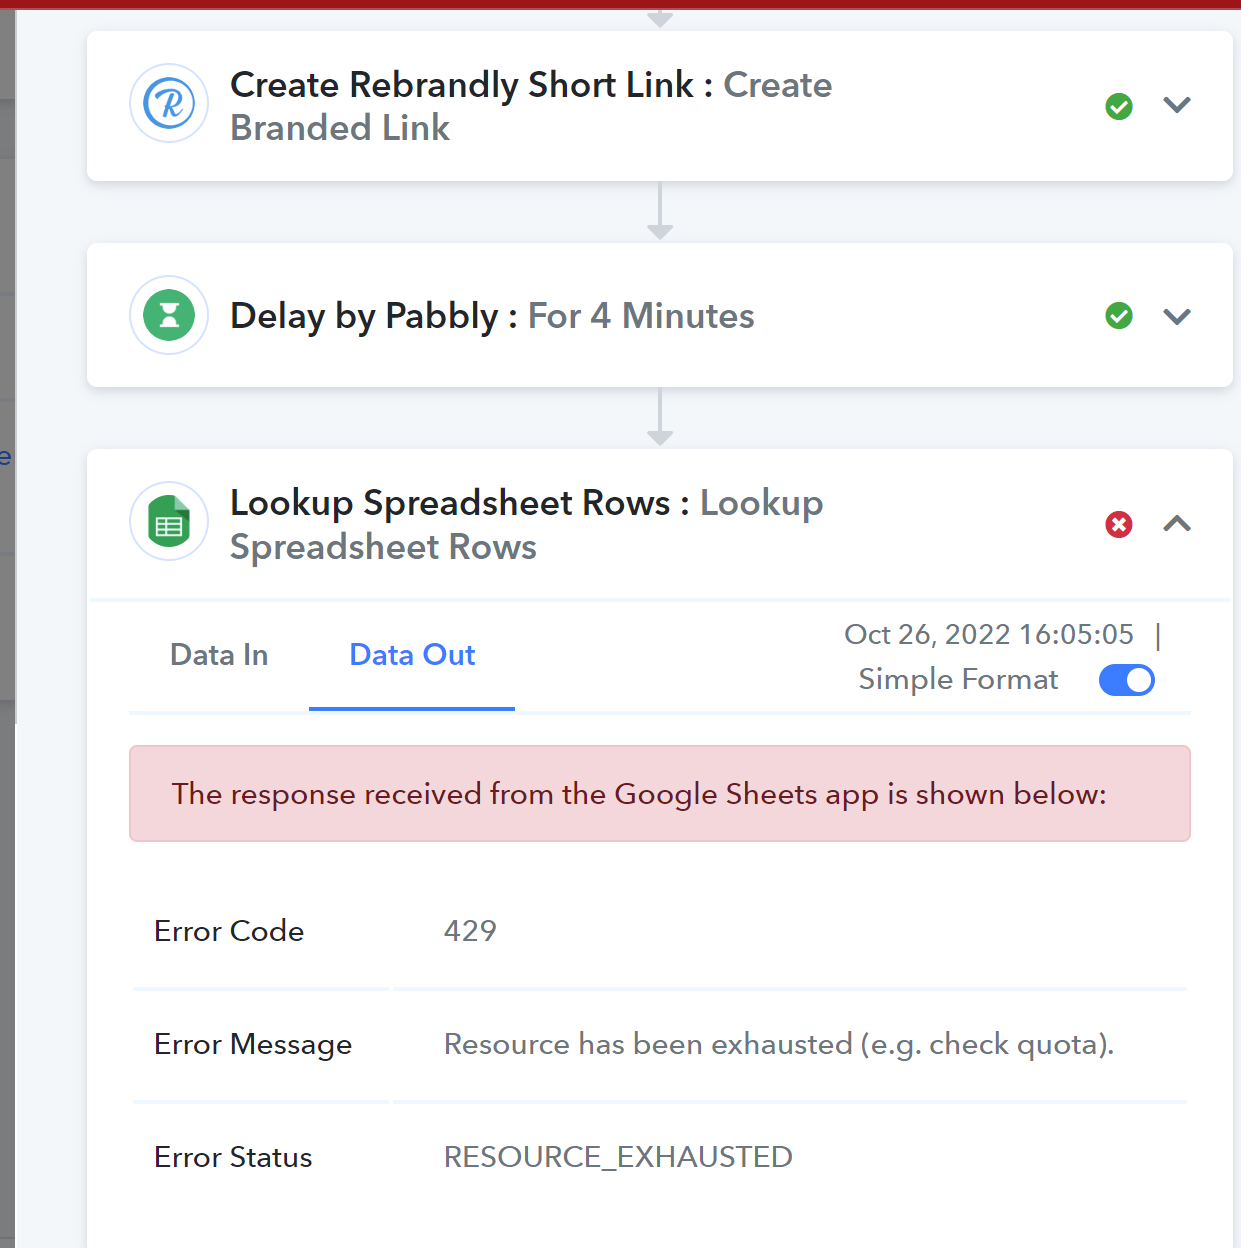Click the Delay by Pabbly For 4 Minutes title
The height and width of the screenshot is (1248, 1241).
(492, 316)
